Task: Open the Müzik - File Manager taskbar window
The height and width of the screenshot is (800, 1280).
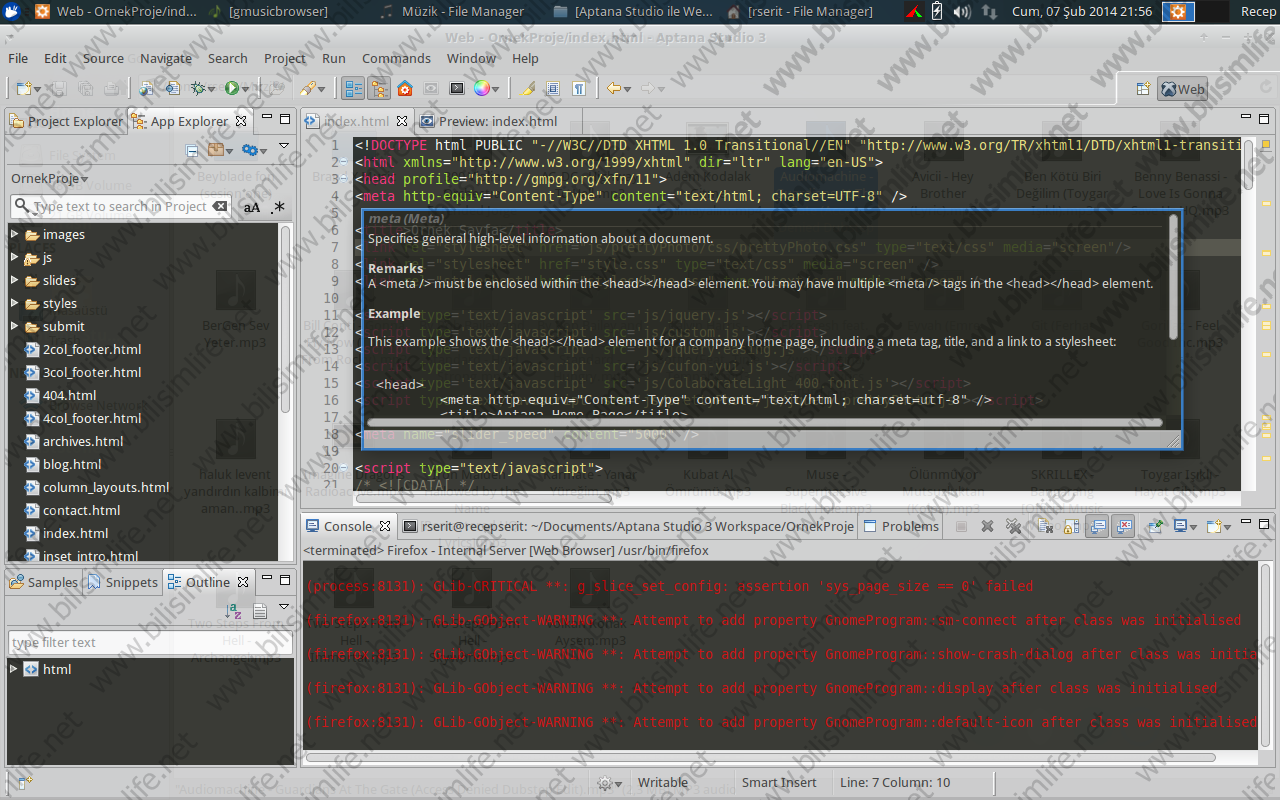Action: pyautogui.click(x=454, y=12)
